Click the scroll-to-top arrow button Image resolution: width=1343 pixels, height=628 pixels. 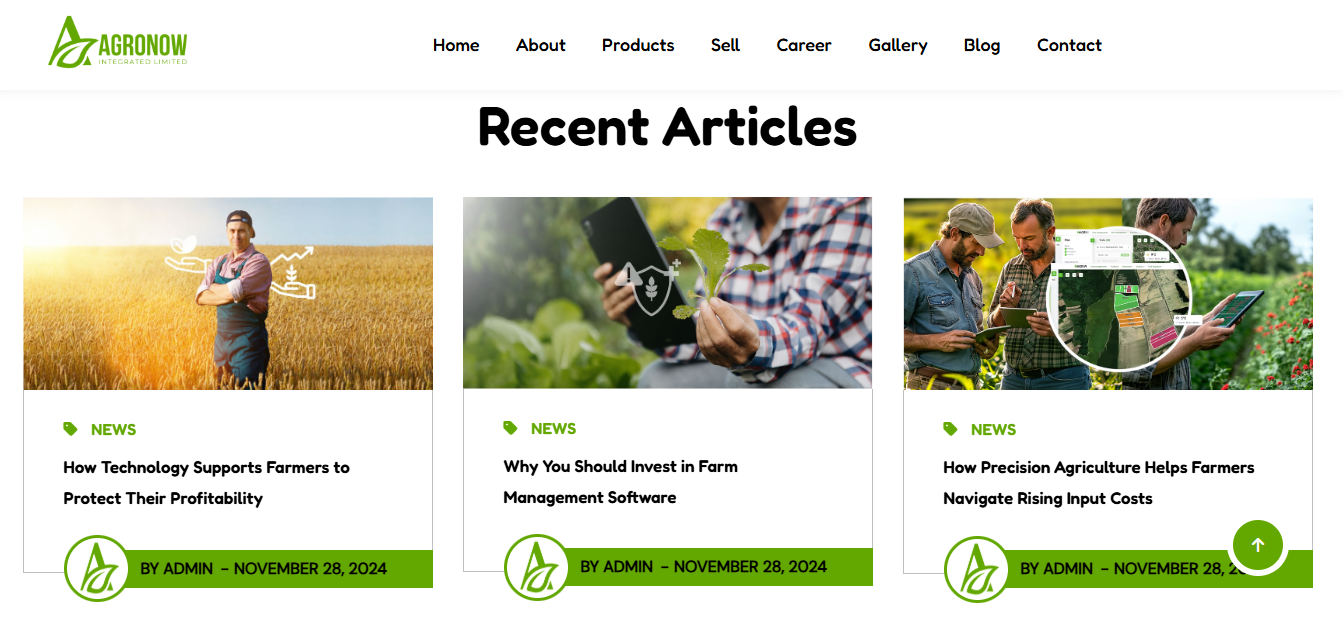coord(1258,545)
